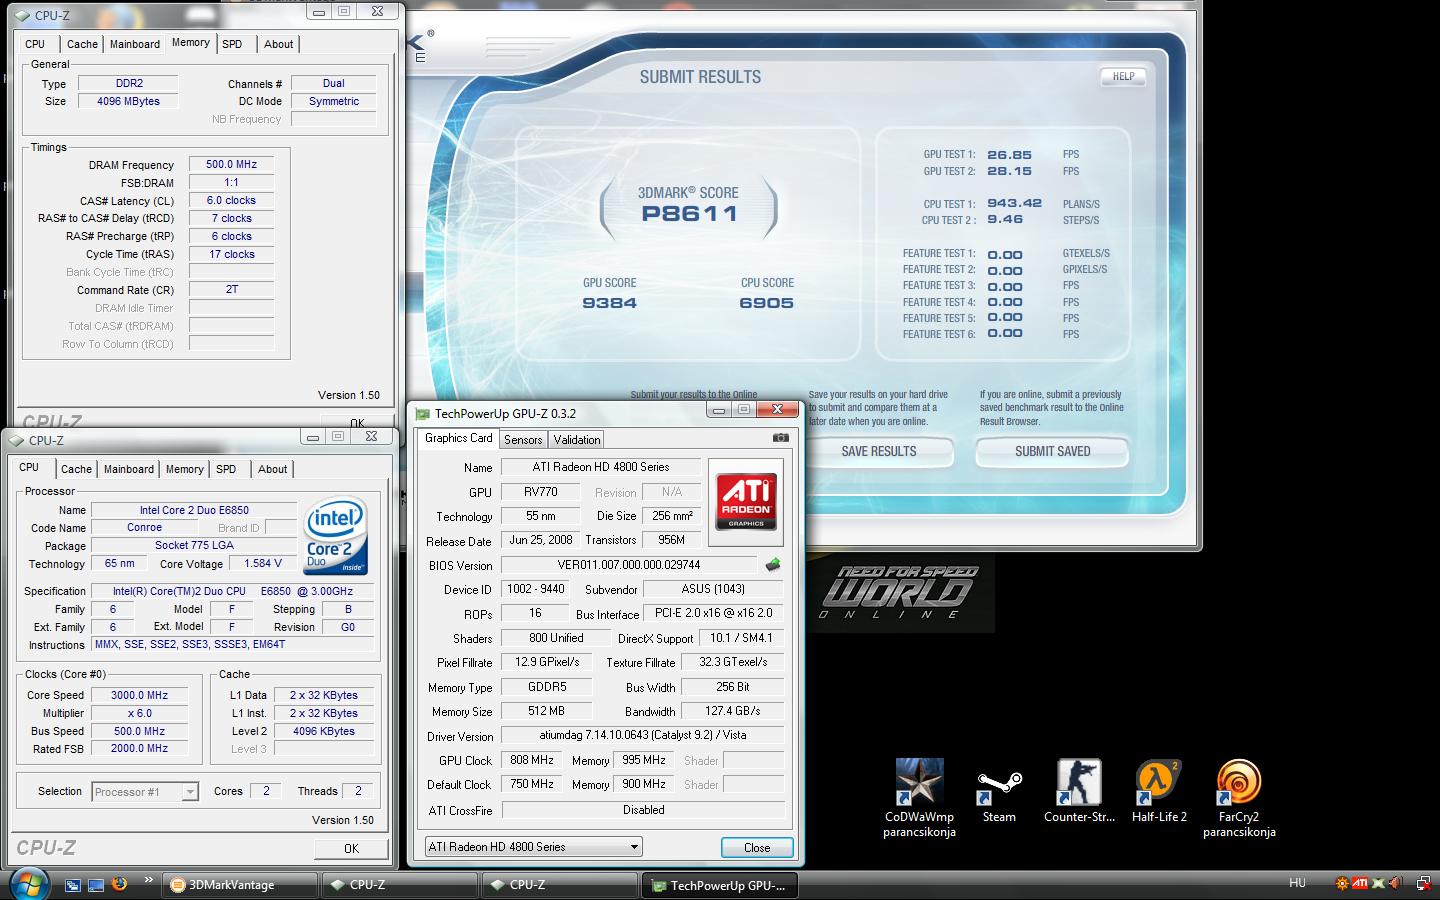1440x900 pixels.
Task: Click Close button in GPU-Z
Action: (x=757, y=847)
